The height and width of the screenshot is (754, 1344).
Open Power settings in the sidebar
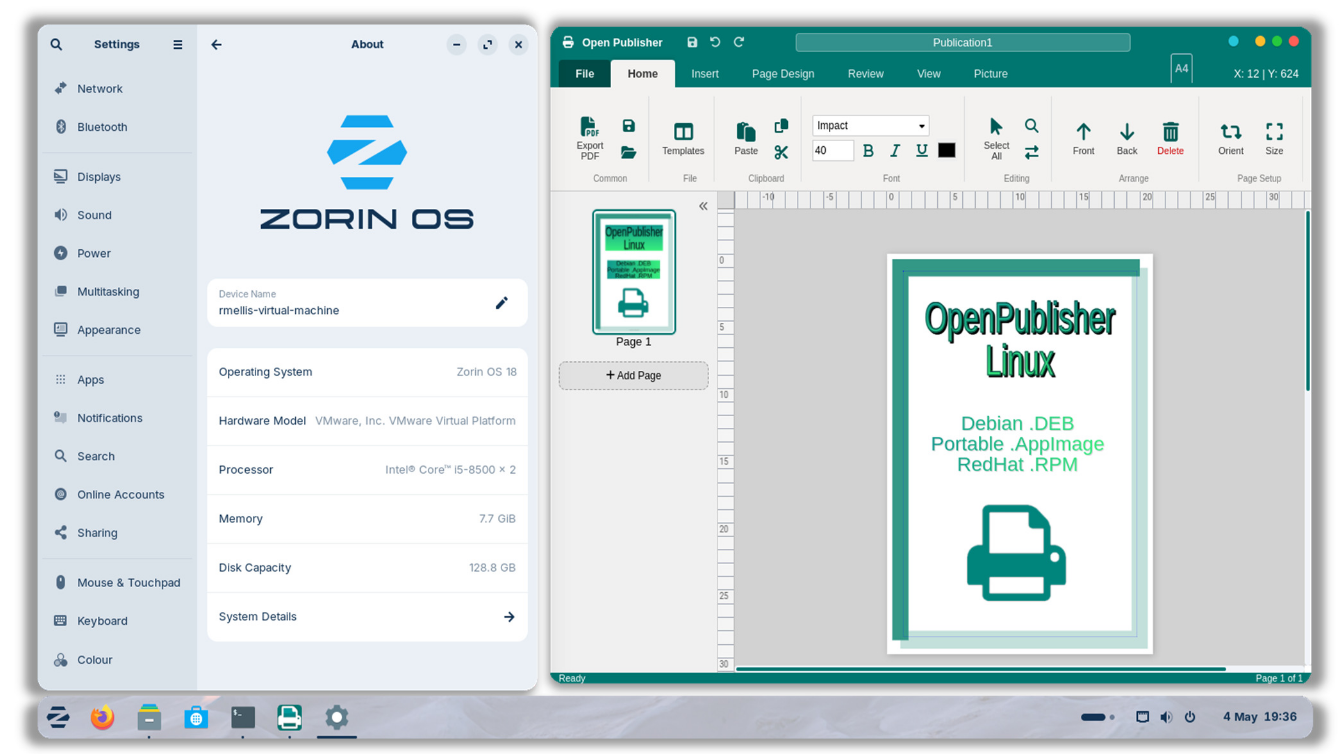[x=117, y=253]
